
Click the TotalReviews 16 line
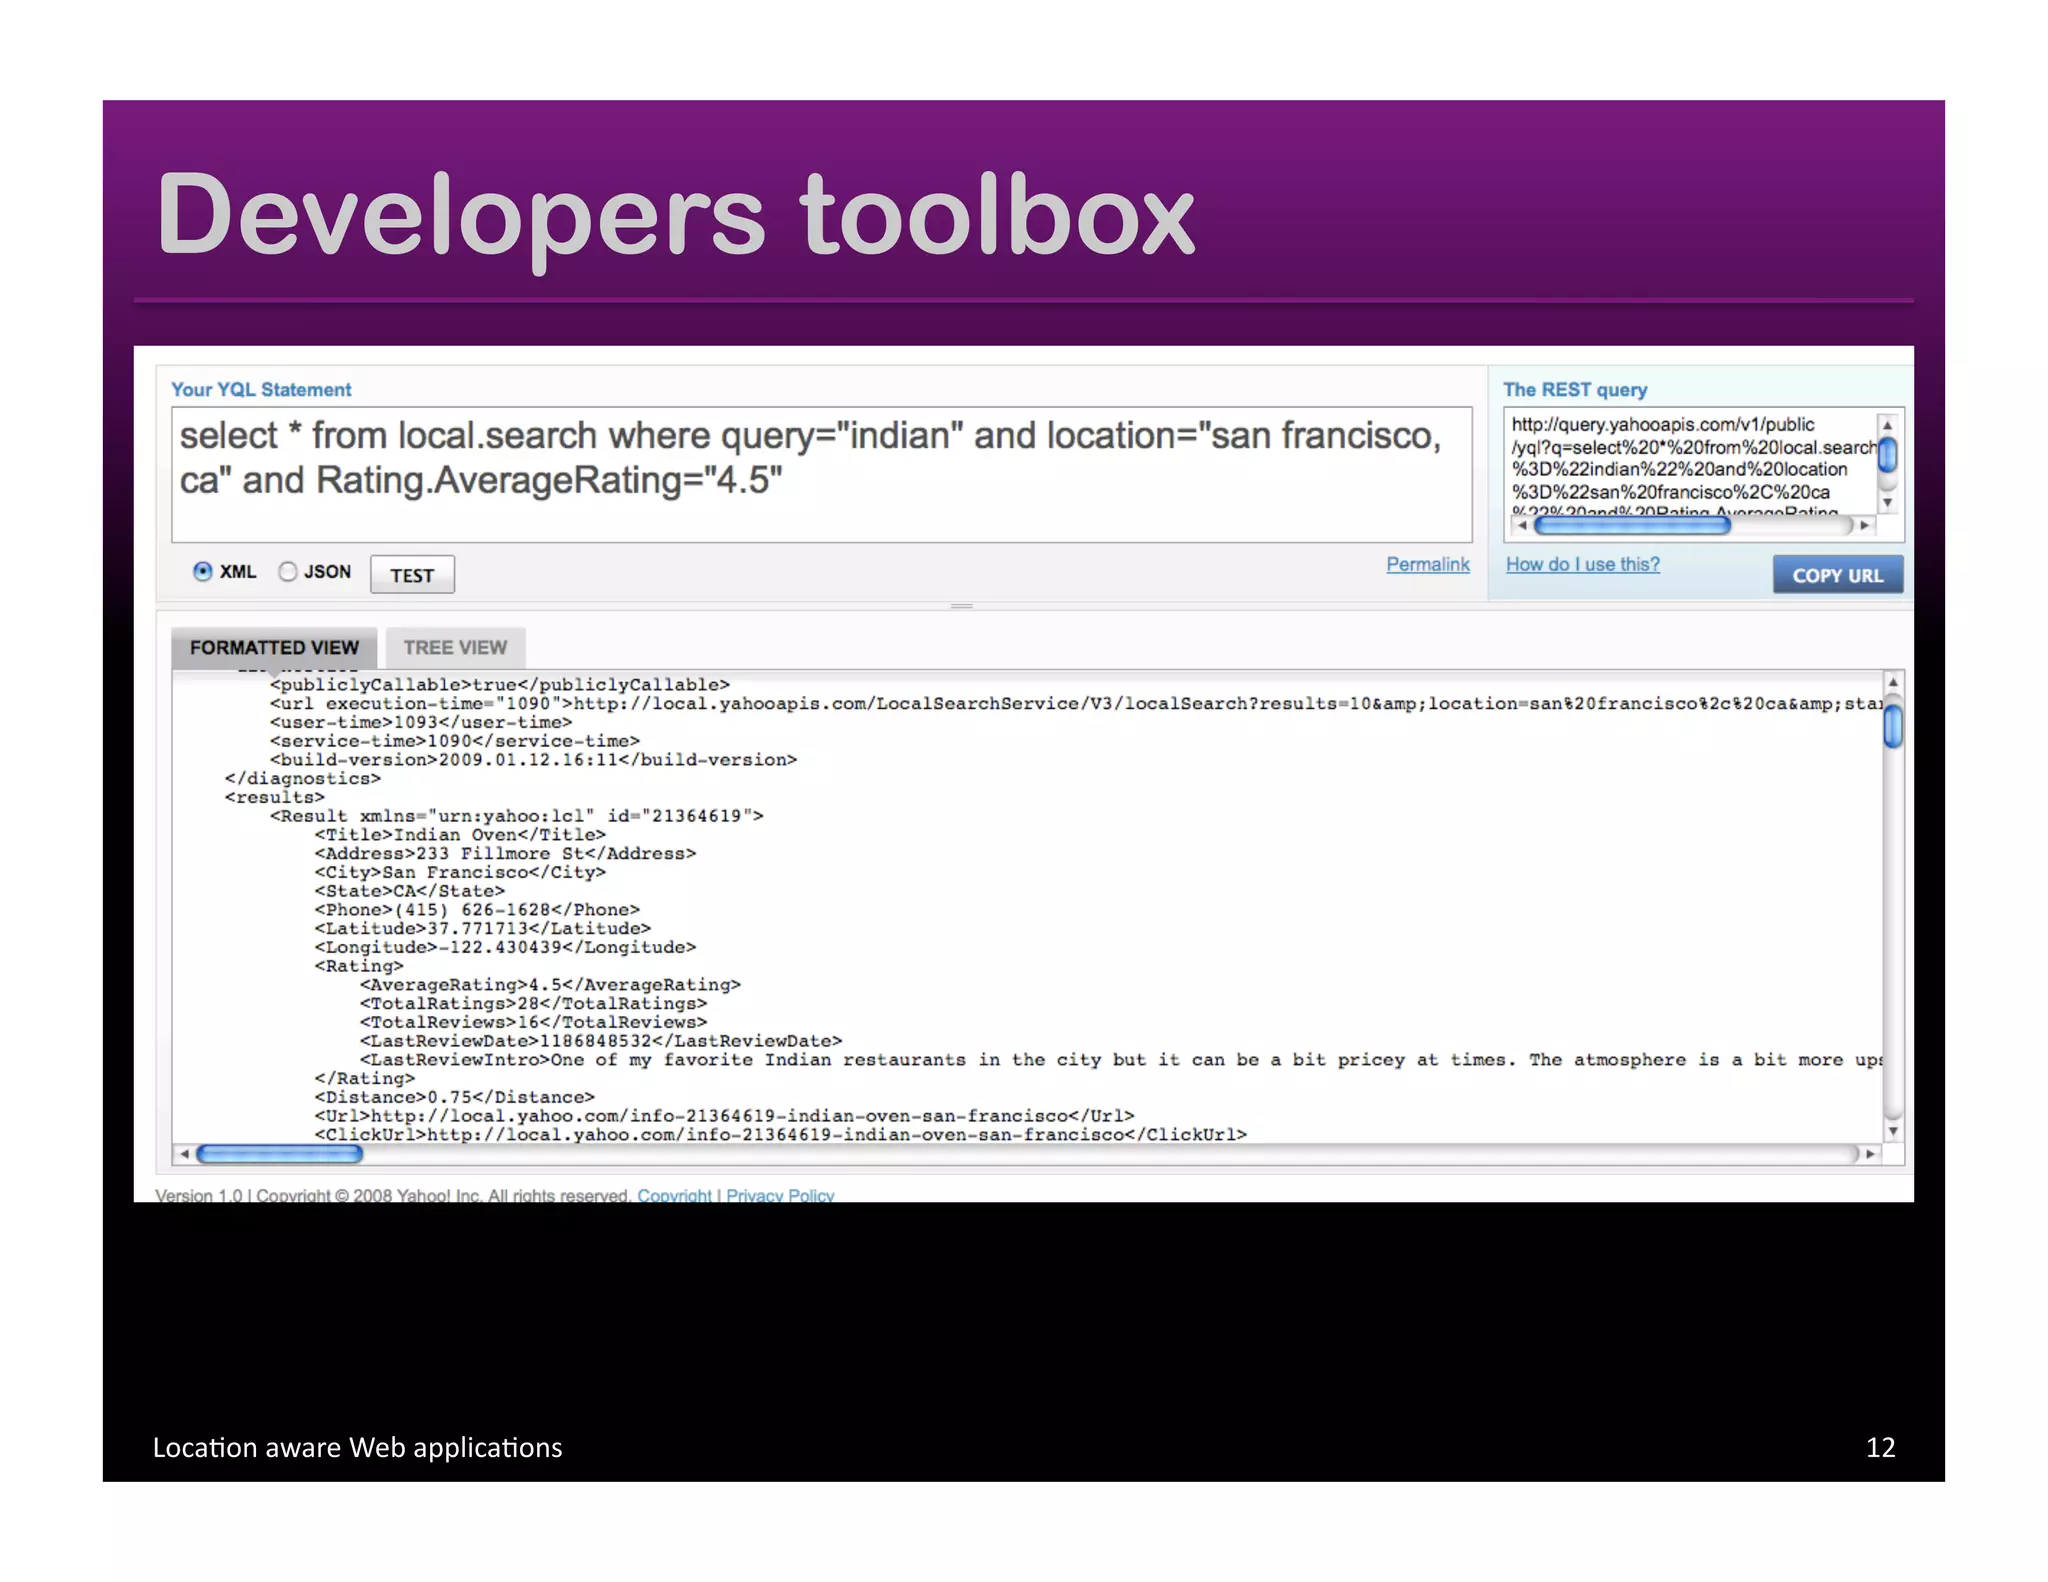click(x=533, y=1022)
